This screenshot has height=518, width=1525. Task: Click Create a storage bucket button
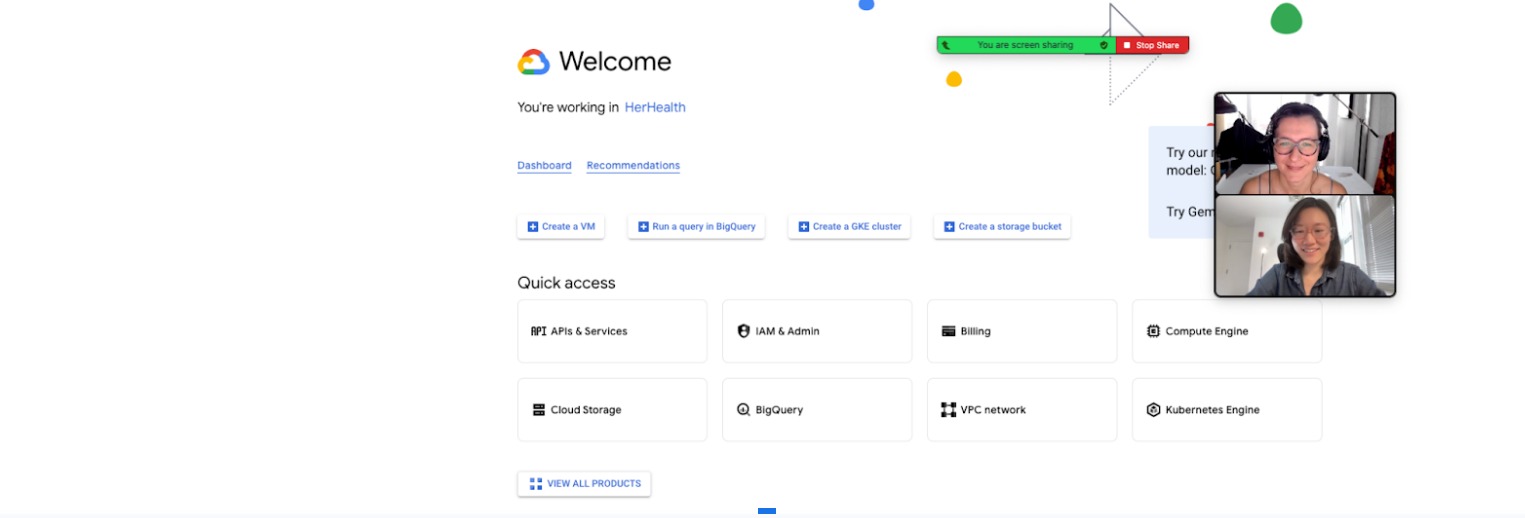1002,227
